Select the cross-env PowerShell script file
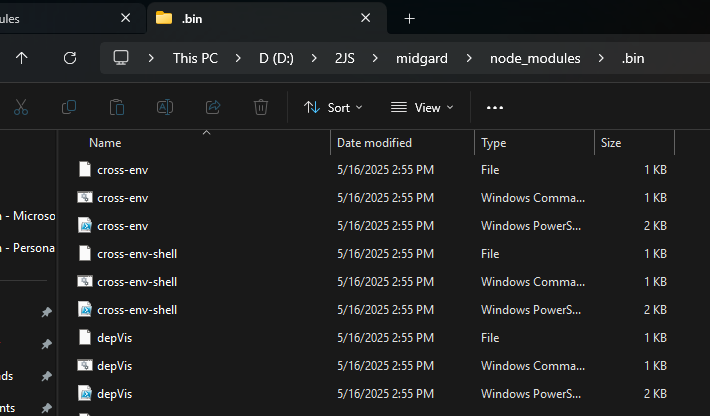The width and height of the screenshot is (710, 416). (x=123, y=226)
